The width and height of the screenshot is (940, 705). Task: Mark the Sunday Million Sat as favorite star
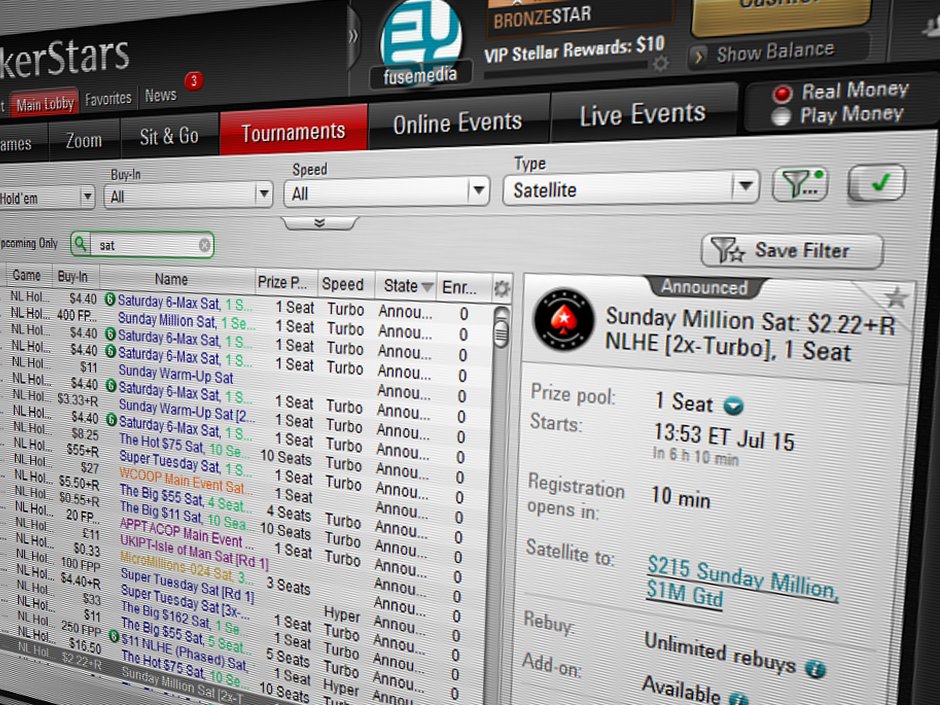pos(896,297)
